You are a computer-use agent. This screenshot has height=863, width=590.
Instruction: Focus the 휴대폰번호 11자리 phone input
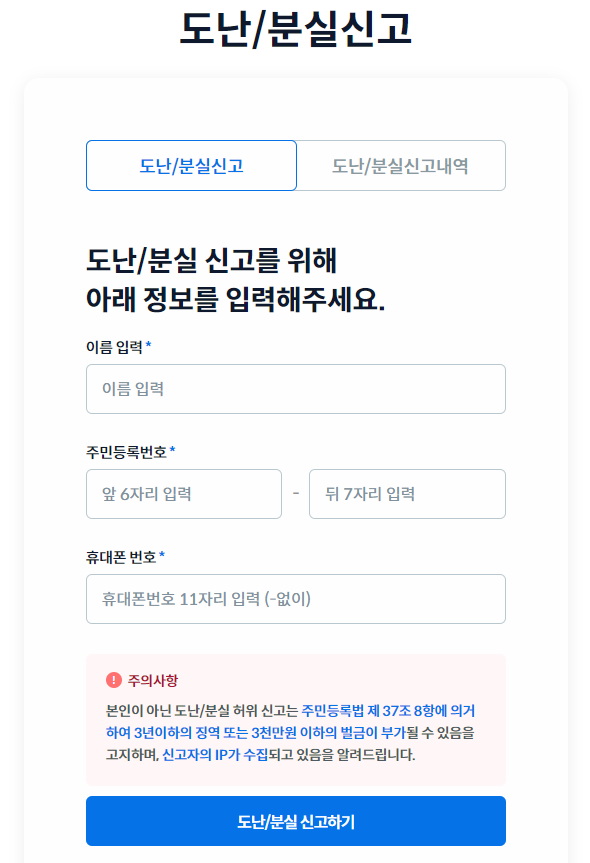296,599
